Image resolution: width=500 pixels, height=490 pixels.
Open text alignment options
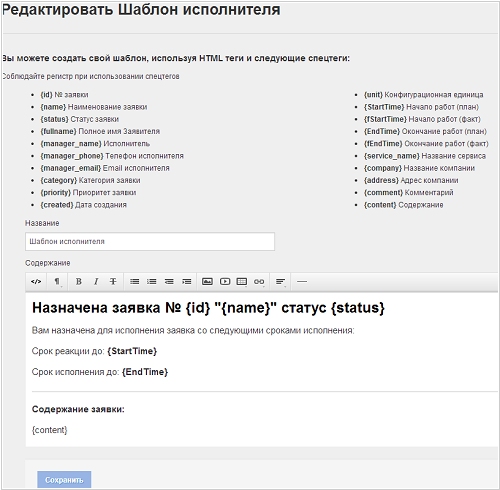coord(281,282)
